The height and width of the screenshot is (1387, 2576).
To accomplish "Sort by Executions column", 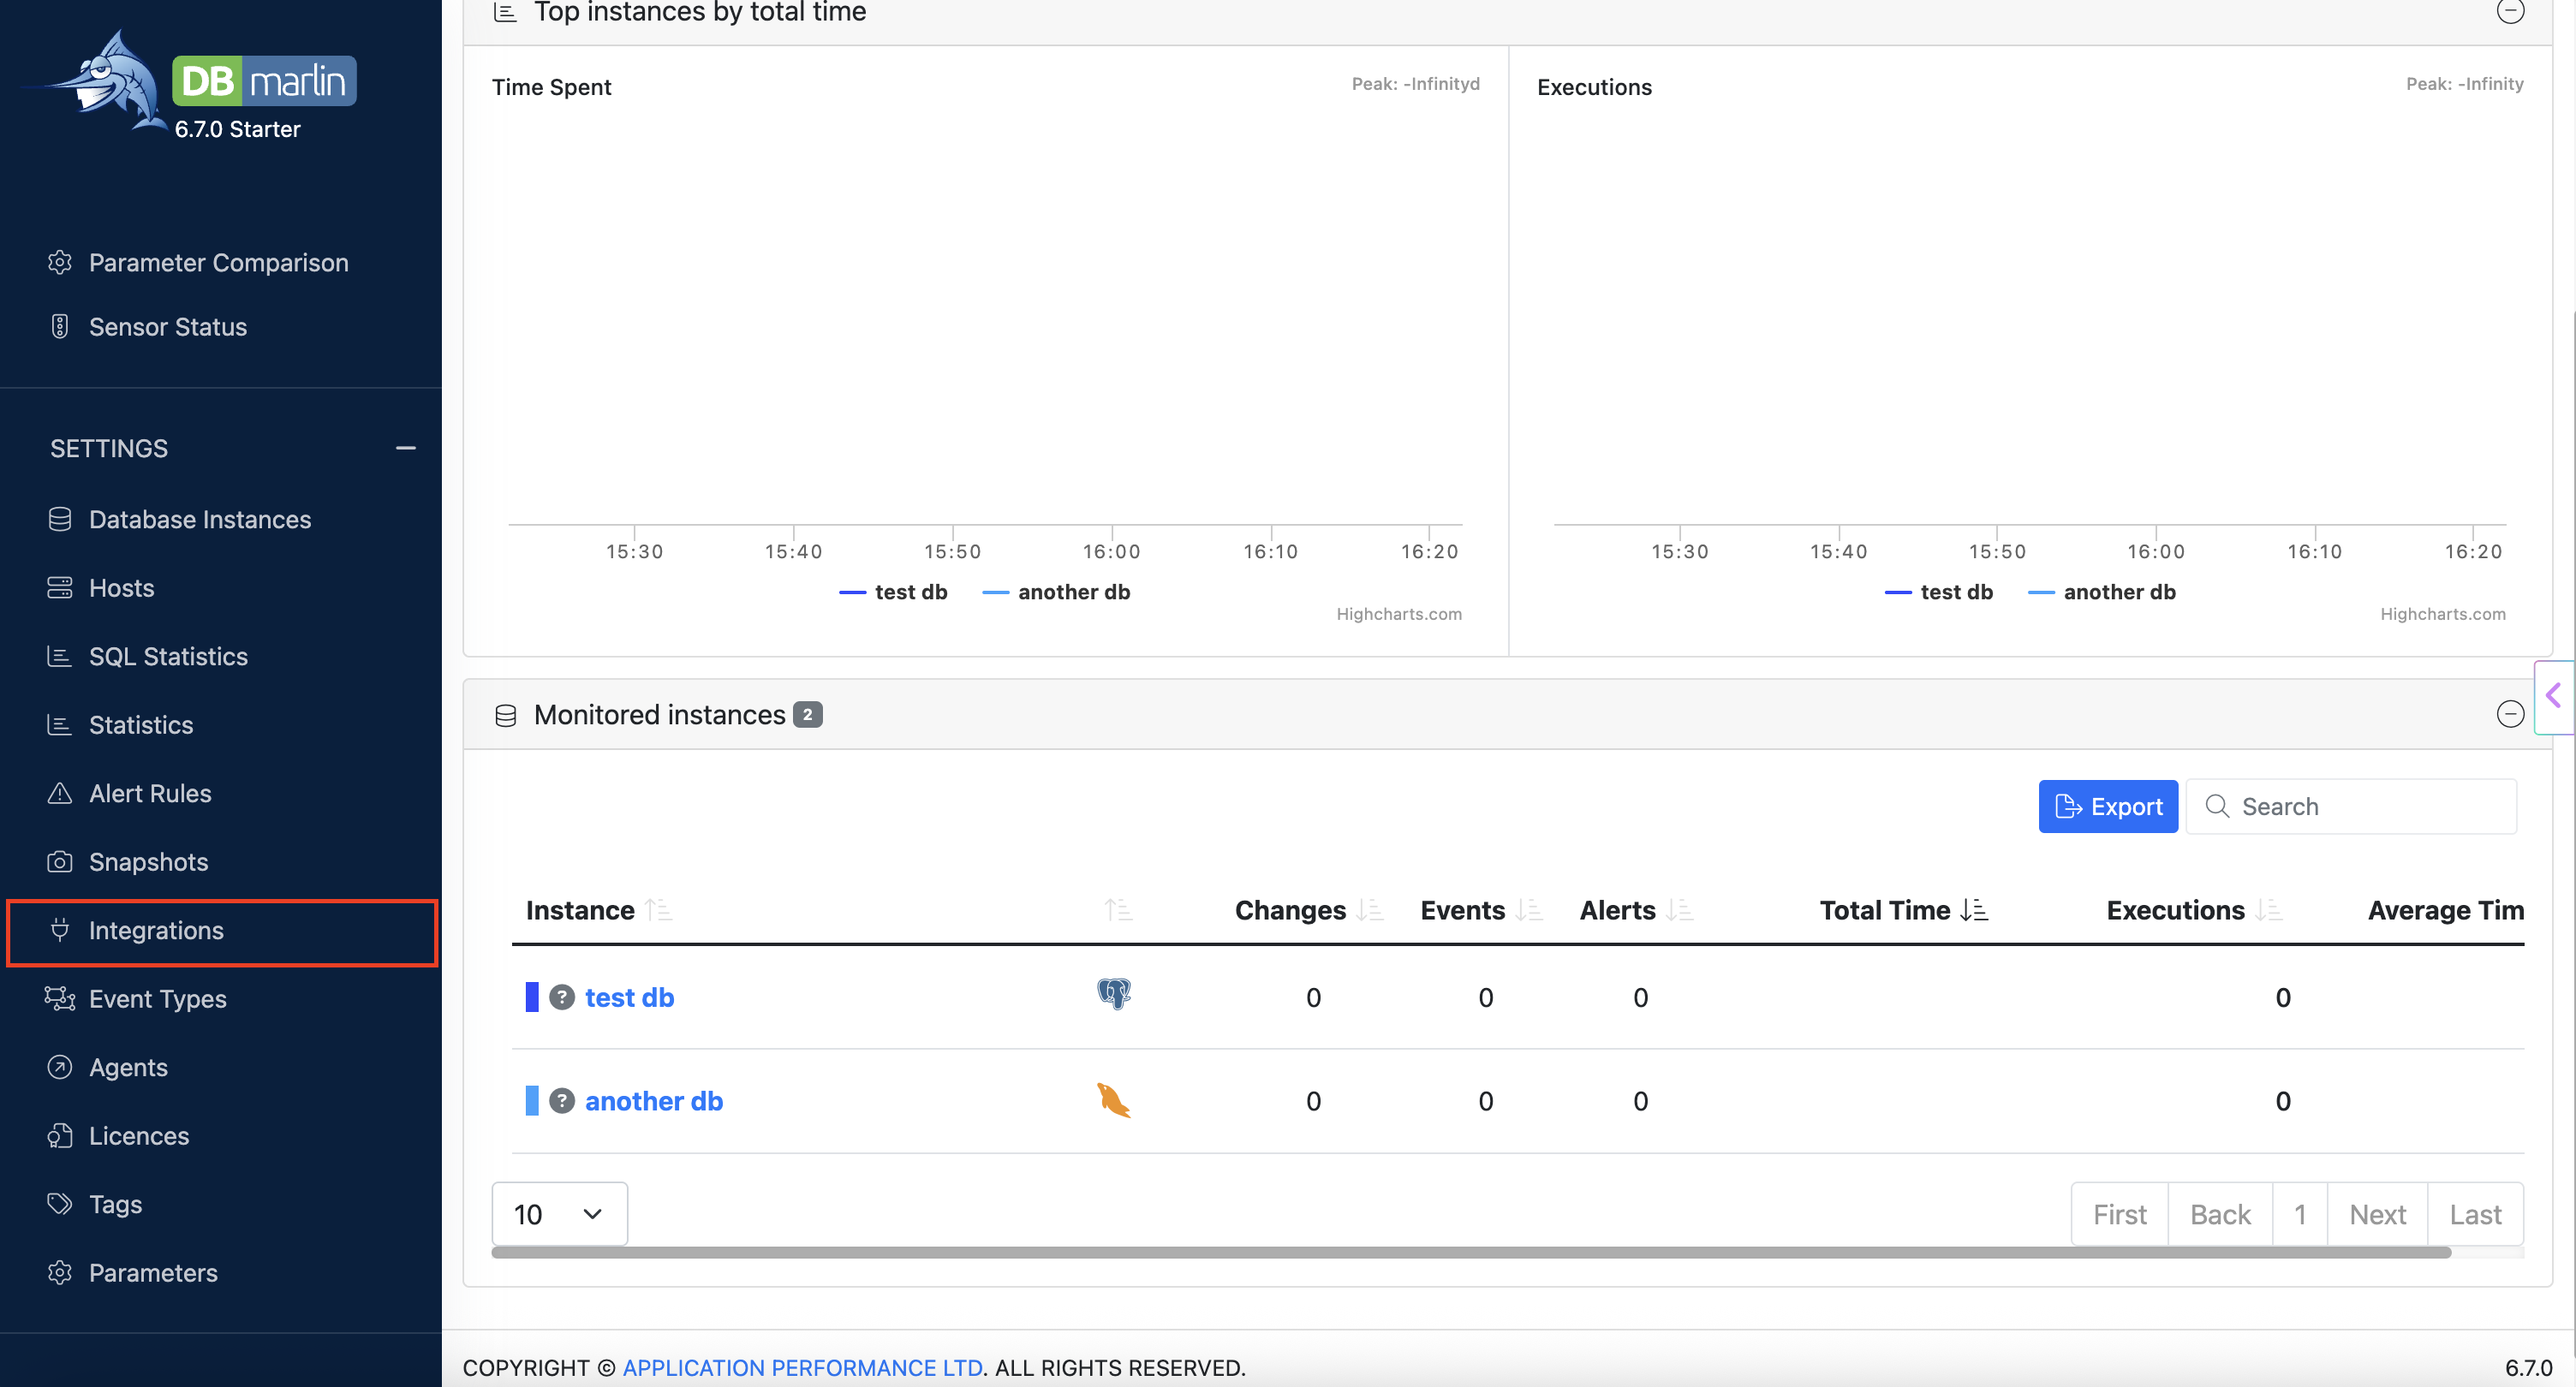I will pyautogui.click(x=2194, y=910).
